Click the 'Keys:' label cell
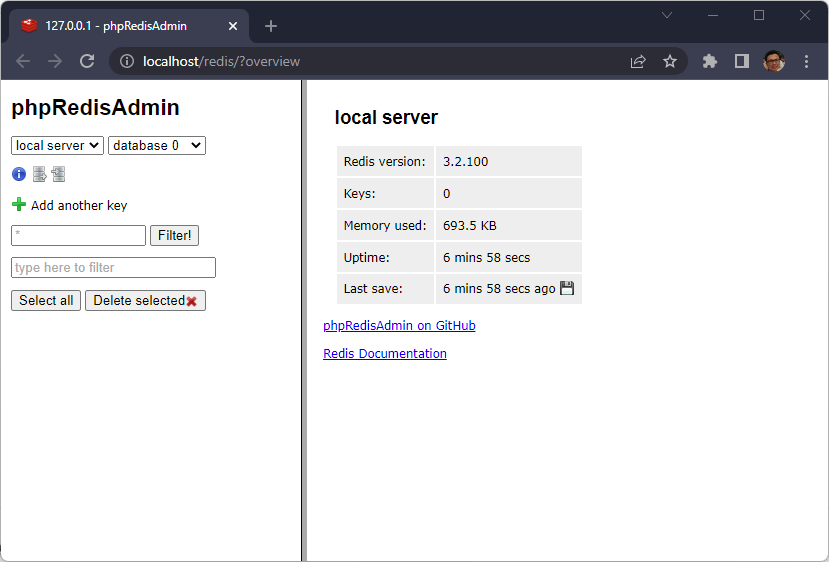Viewport: 829px width, 562px height. [385, 194]
